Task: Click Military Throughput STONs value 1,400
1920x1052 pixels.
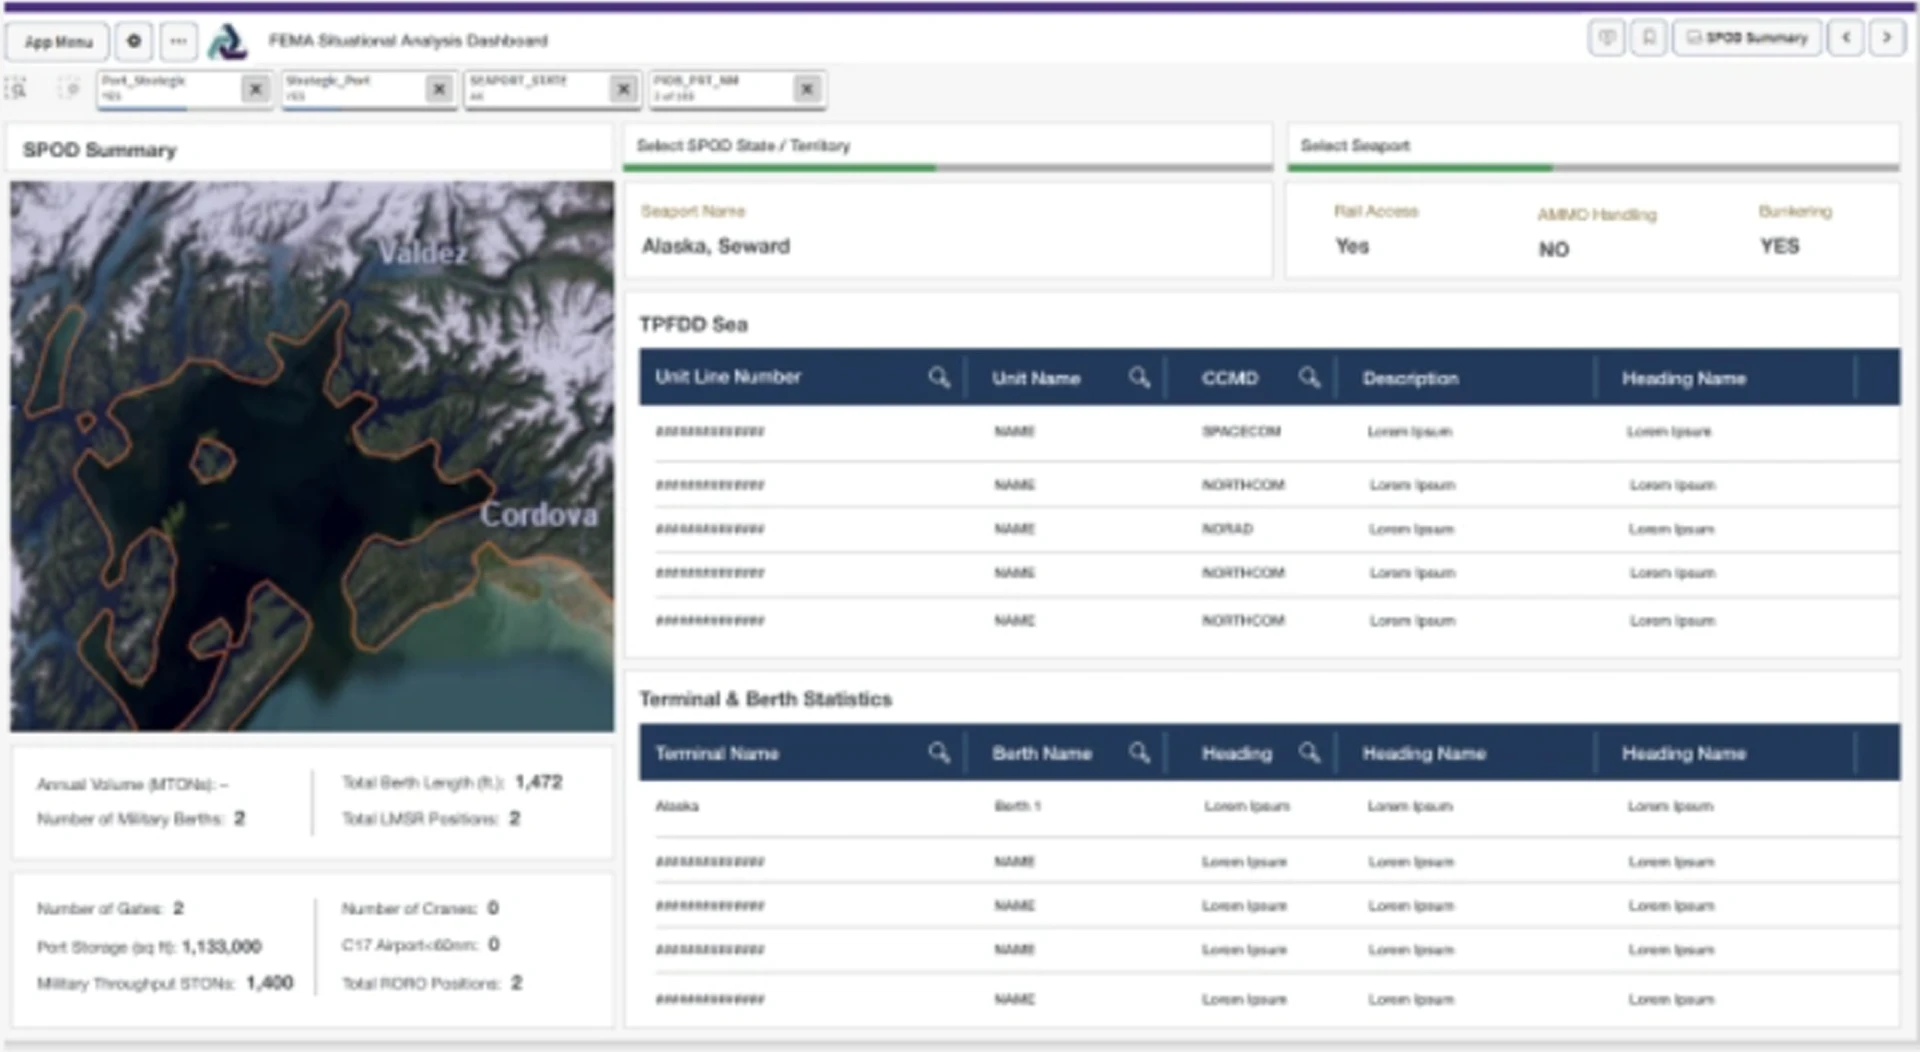Action: [270, 983]
